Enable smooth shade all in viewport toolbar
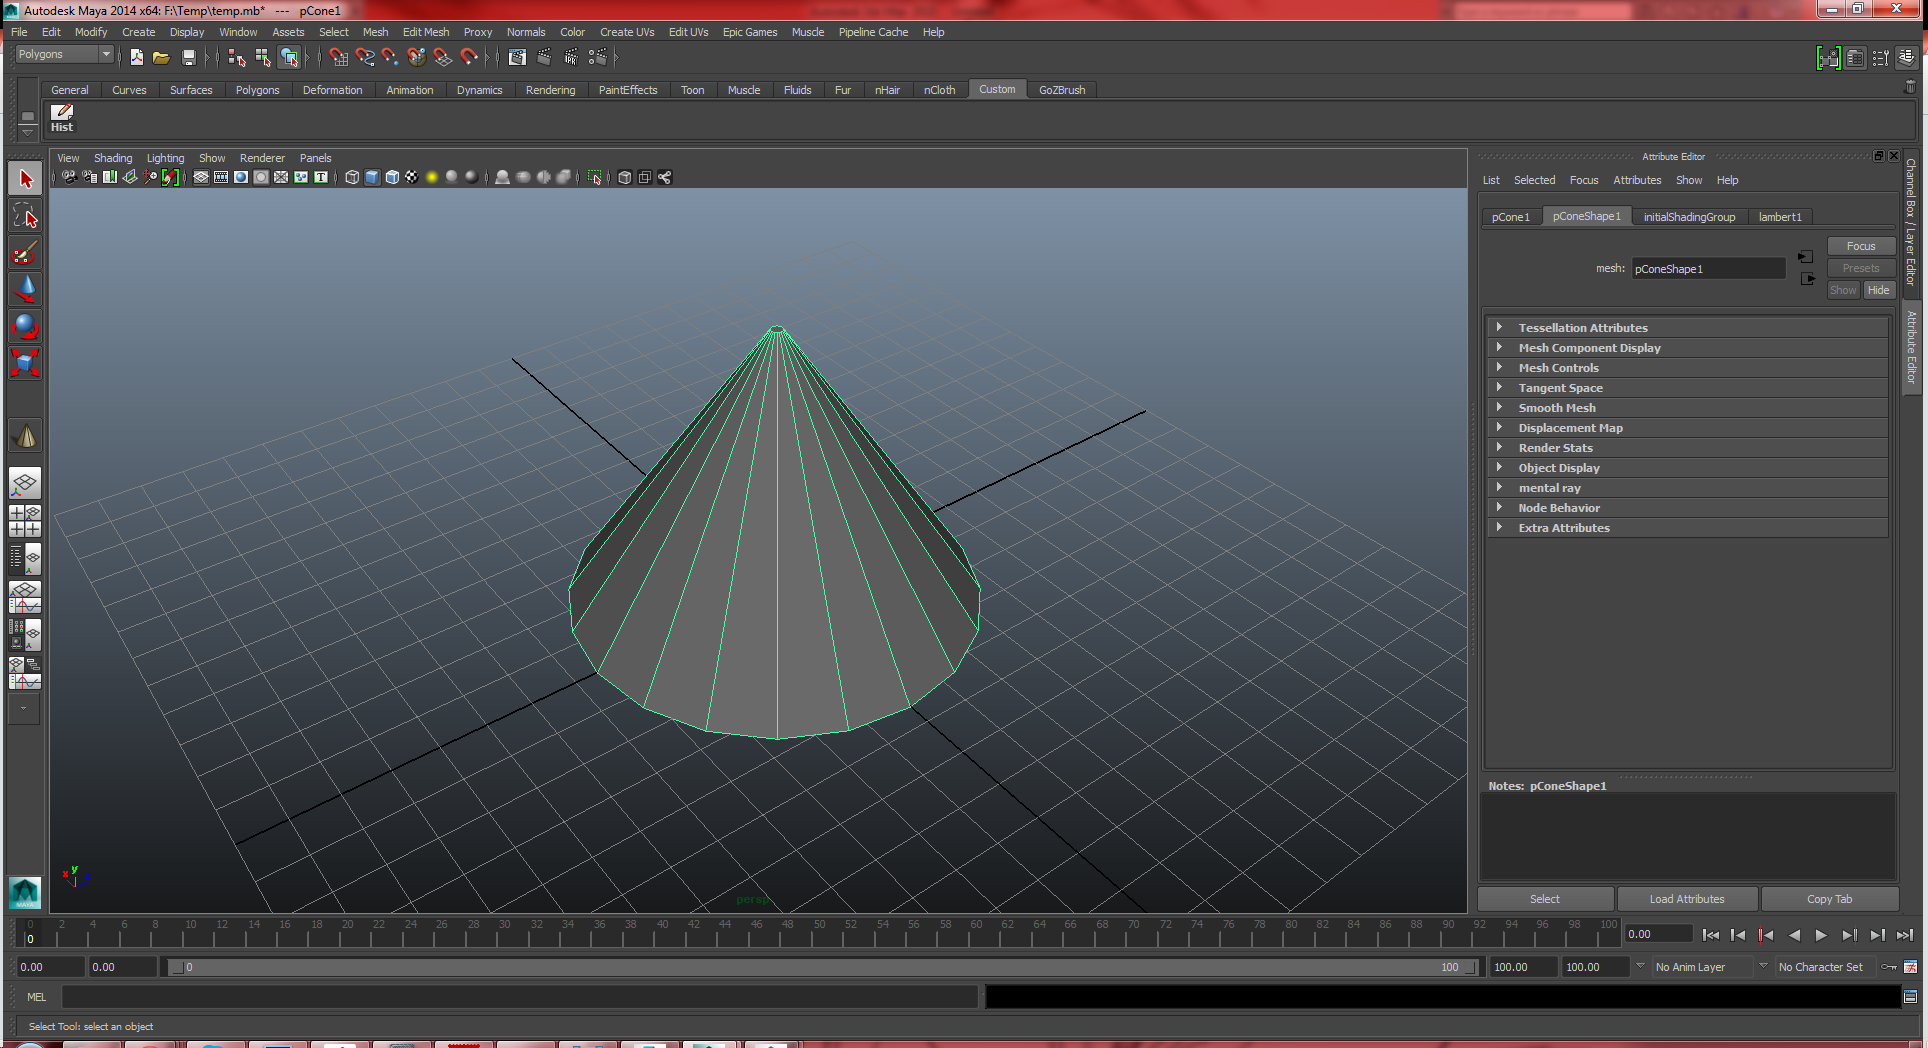1928x1048 pixels. click(371, 177)
